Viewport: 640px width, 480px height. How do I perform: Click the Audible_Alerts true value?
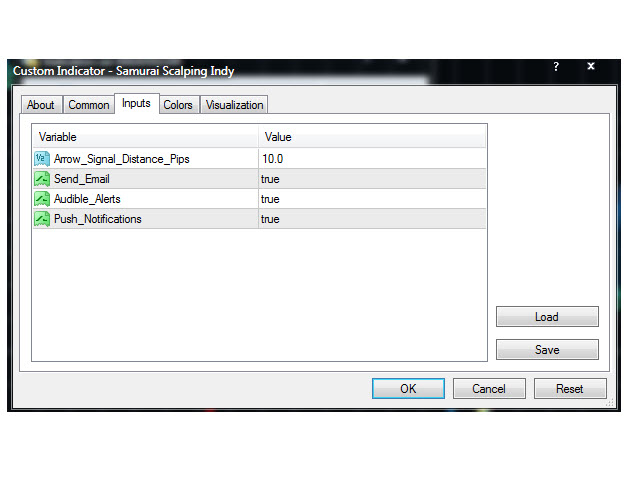pos(372,199)
